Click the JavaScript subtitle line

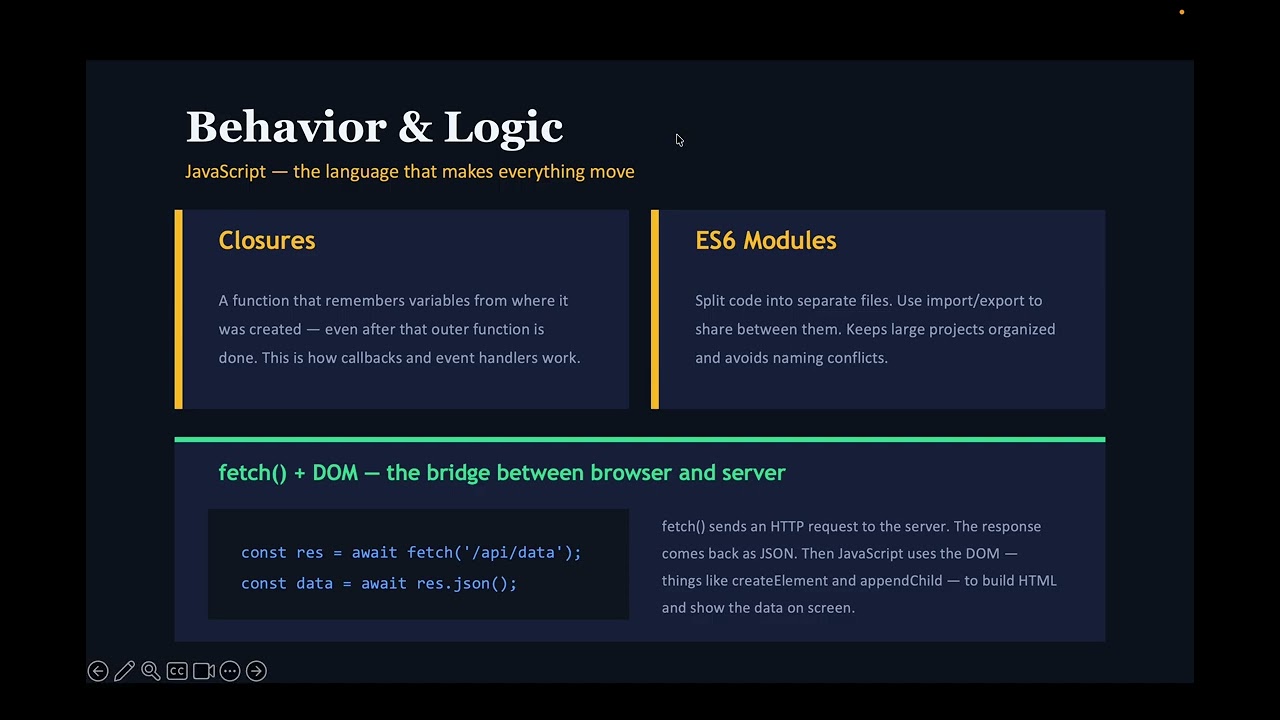[410, 171]
